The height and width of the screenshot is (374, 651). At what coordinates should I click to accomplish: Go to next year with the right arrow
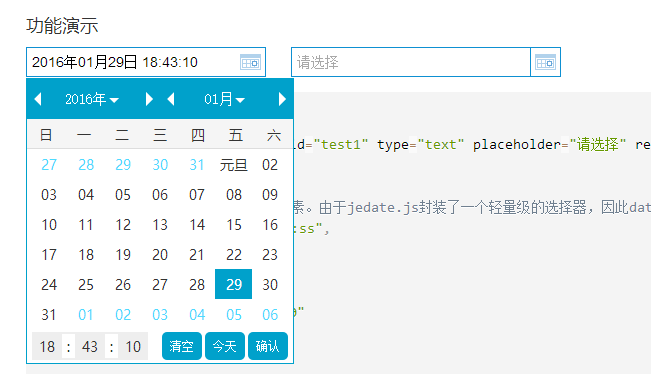point(149,99)
